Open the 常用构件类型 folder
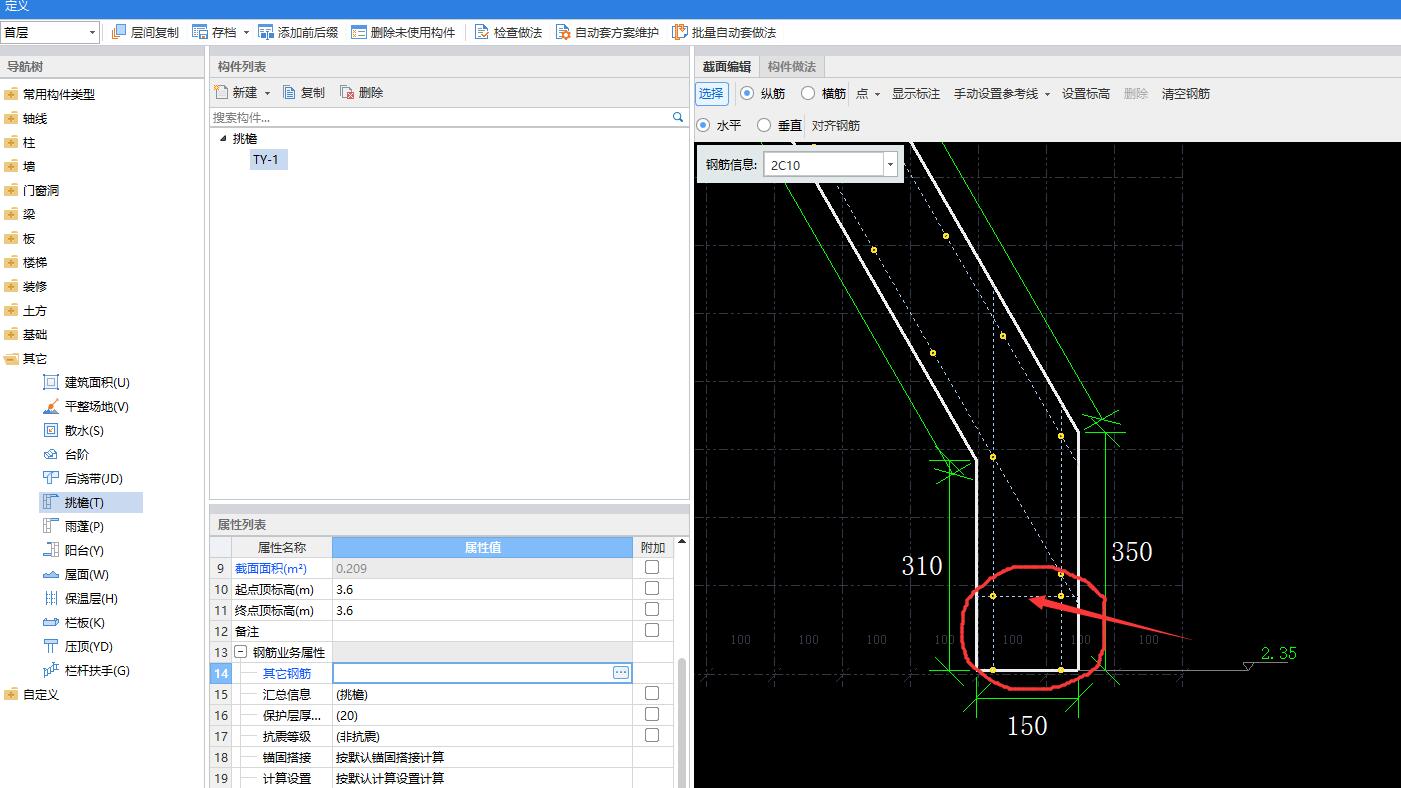 11,94
